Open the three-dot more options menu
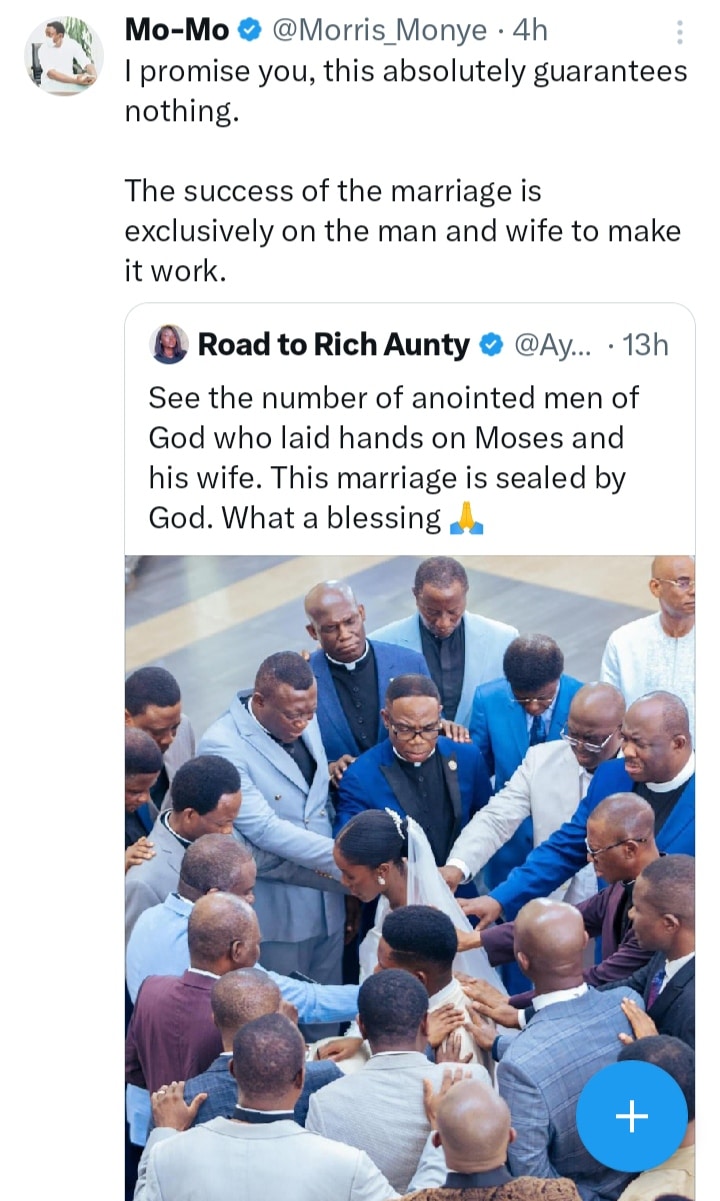This screenshot has width=720, height=1201. coord(680,33)
